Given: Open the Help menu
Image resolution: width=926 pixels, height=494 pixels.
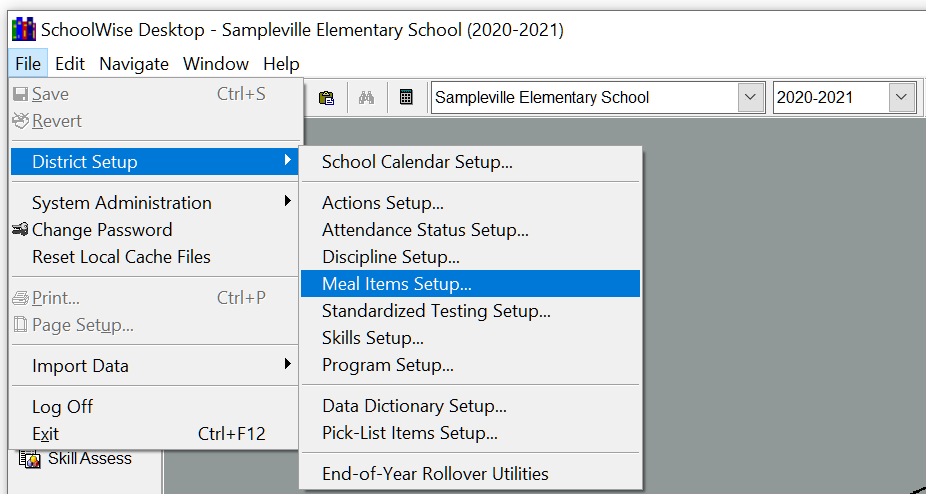Looking at the screenshot, I should 281,63.
